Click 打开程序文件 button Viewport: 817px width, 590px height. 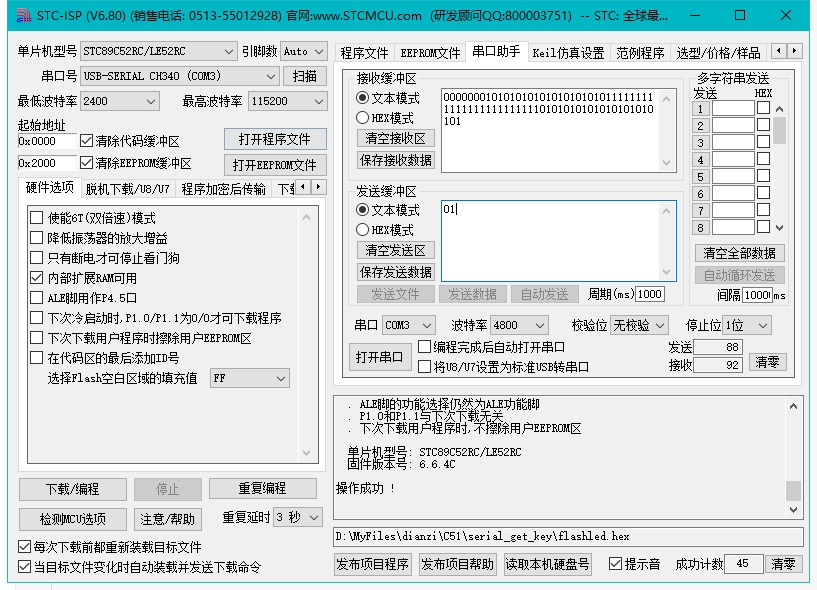click(x=275, y=139)
